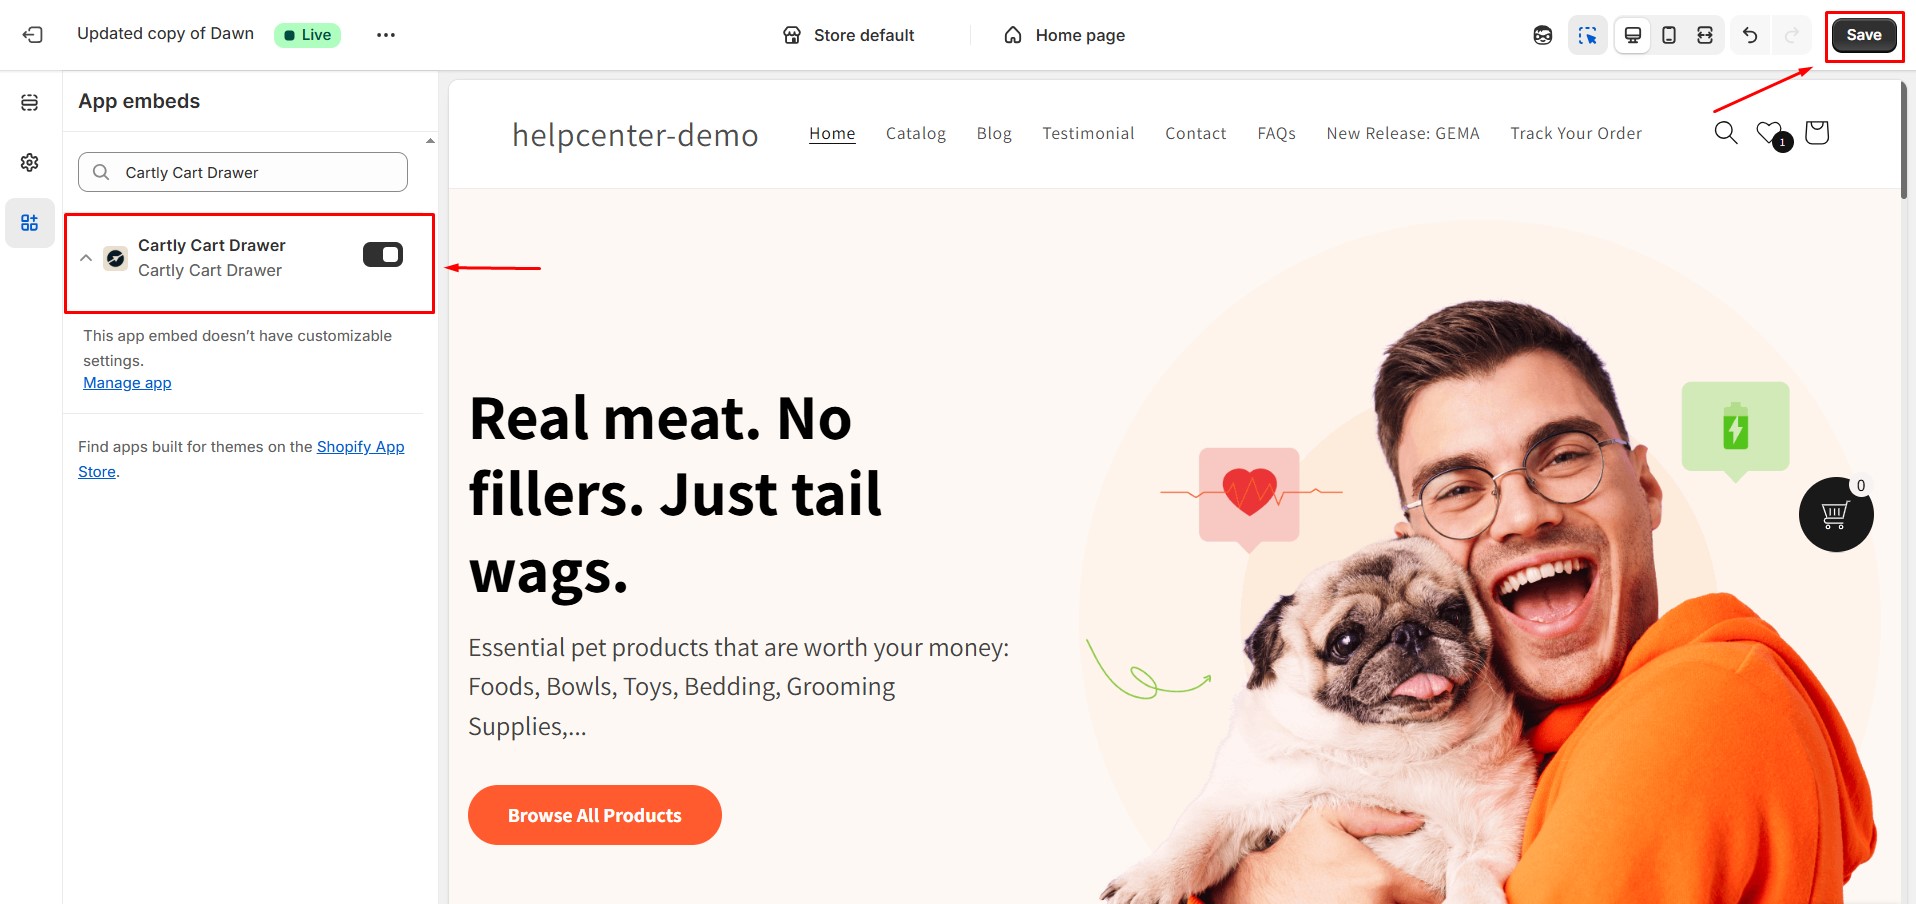Screen dimensions: 1916x904
Task: Click the Save button
Action: tap(1864, 35)
